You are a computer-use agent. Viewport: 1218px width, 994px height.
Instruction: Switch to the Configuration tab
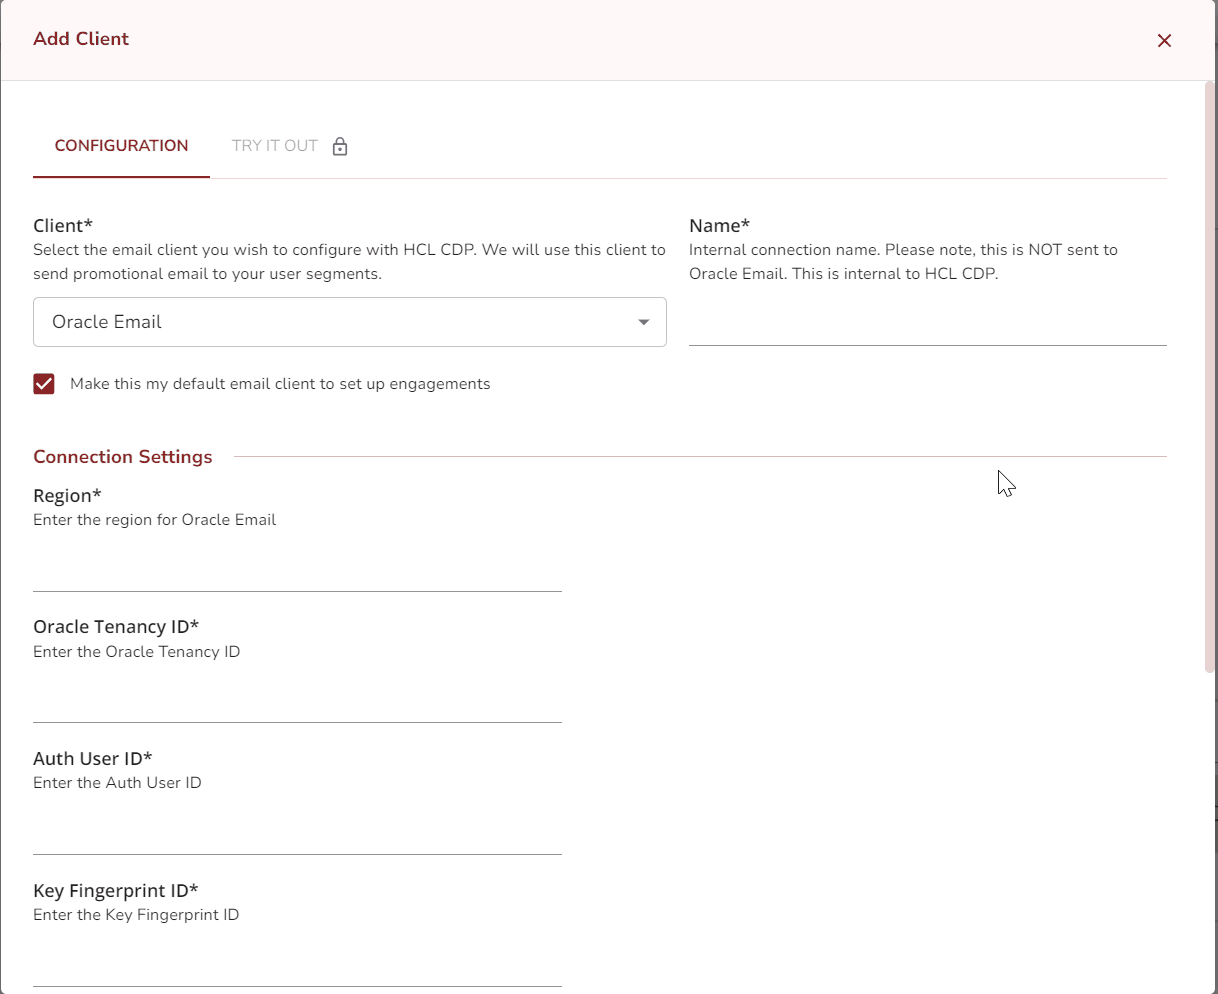tap(121, 146)
